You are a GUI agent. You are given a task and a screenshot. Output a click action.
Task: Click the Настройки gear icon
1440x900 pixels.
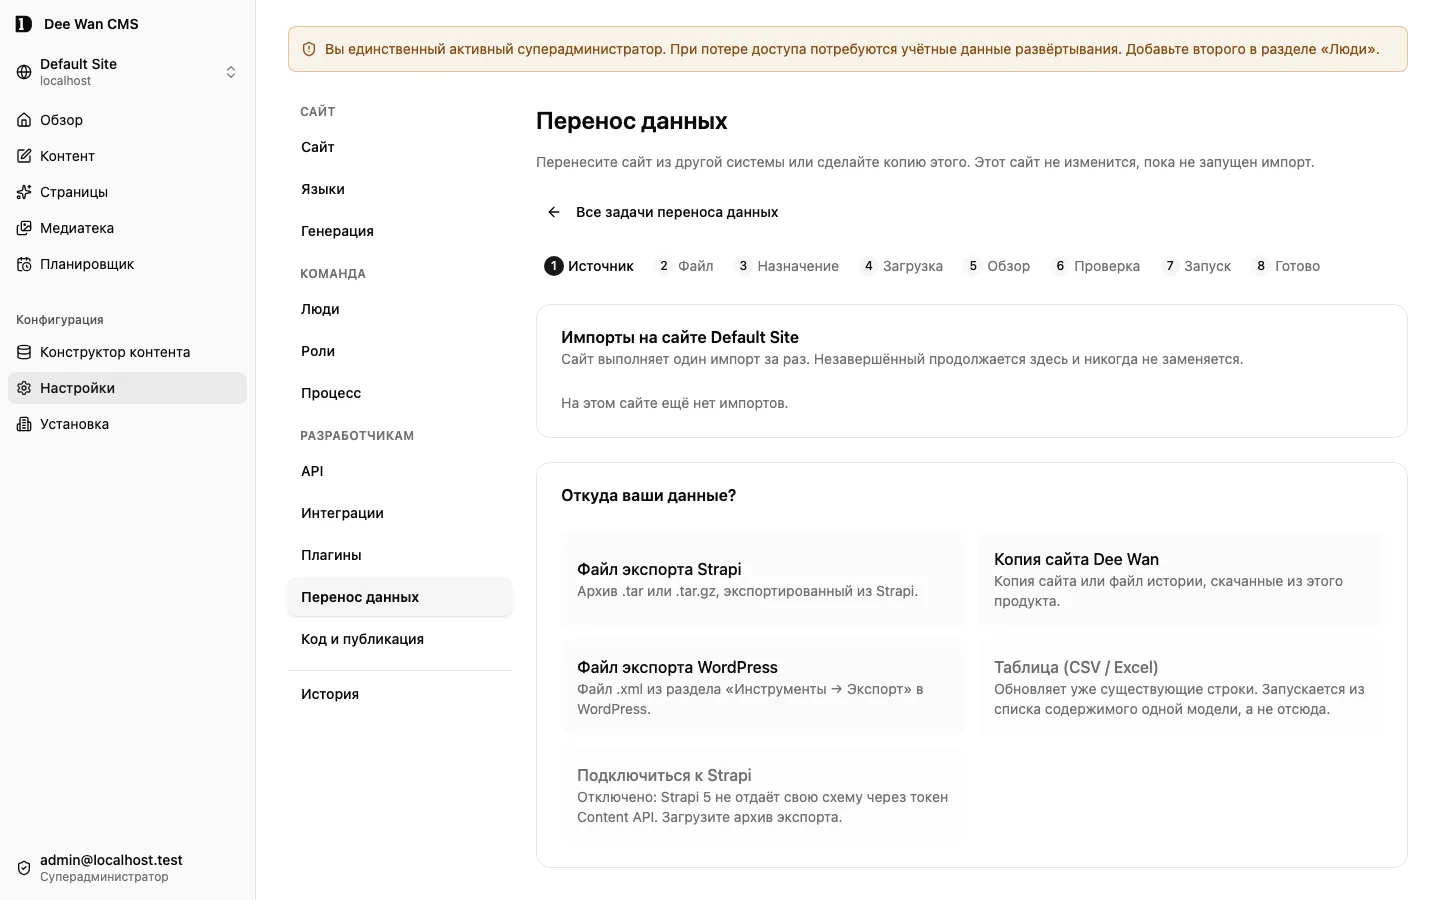point(24,388)
